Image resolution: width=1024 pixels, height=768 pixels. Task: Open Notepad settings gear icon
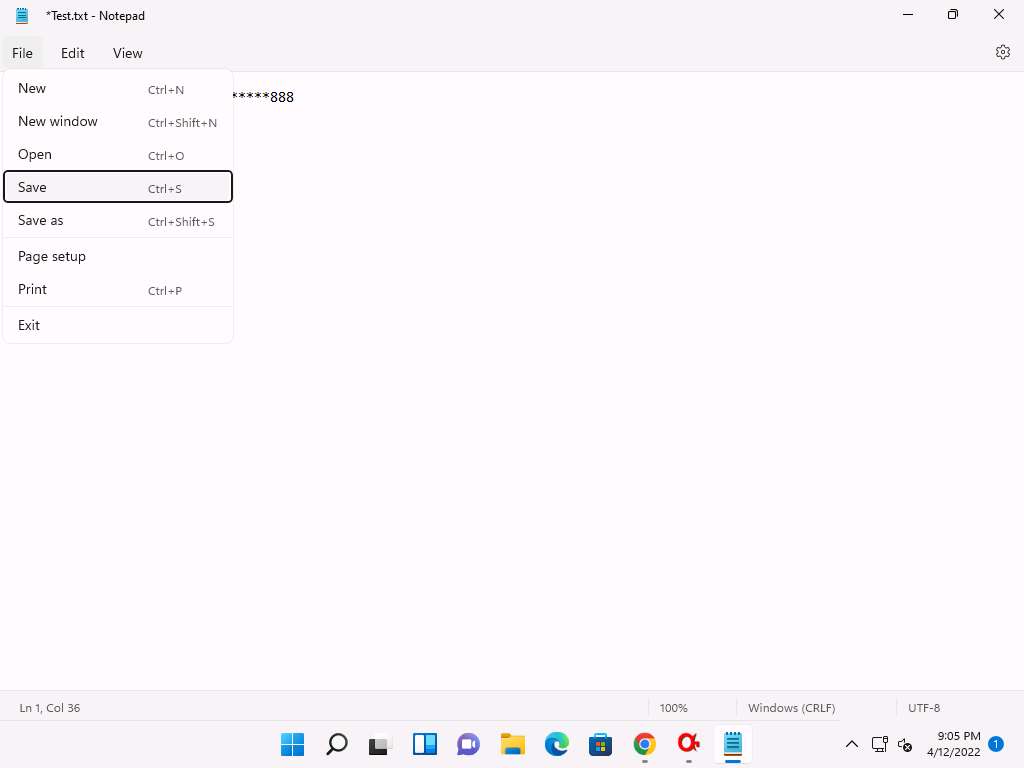1002,53
